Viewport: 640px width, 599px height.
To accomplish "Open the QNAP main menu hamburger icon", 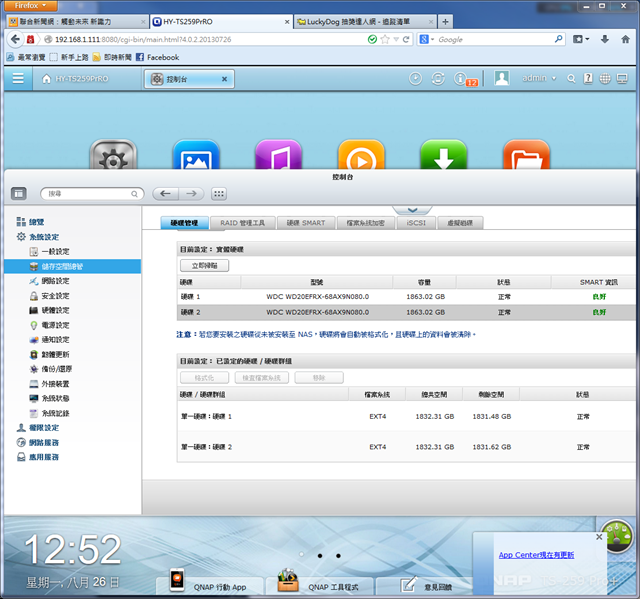I will (x=18, y=78).
